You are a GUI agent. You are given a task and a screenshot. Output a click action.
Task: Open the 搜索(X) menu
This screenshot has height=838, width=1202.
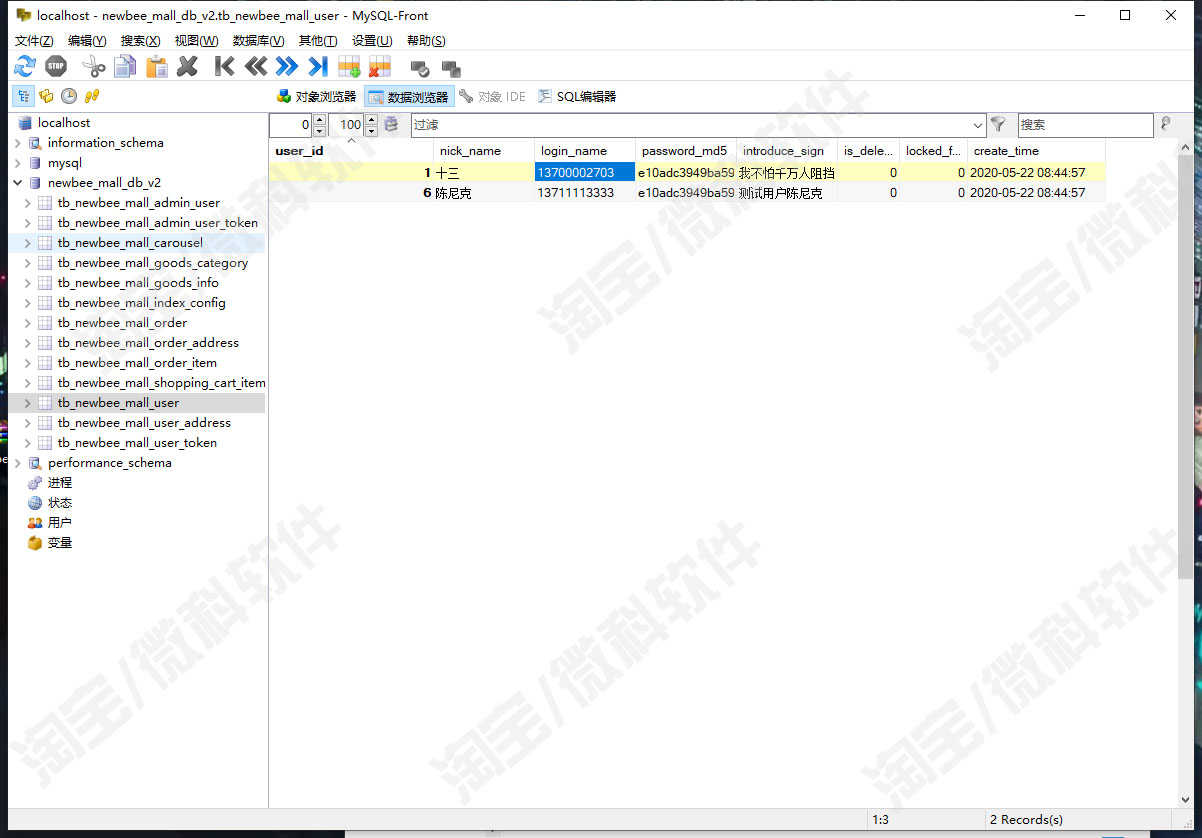click(x=140, y=40)
